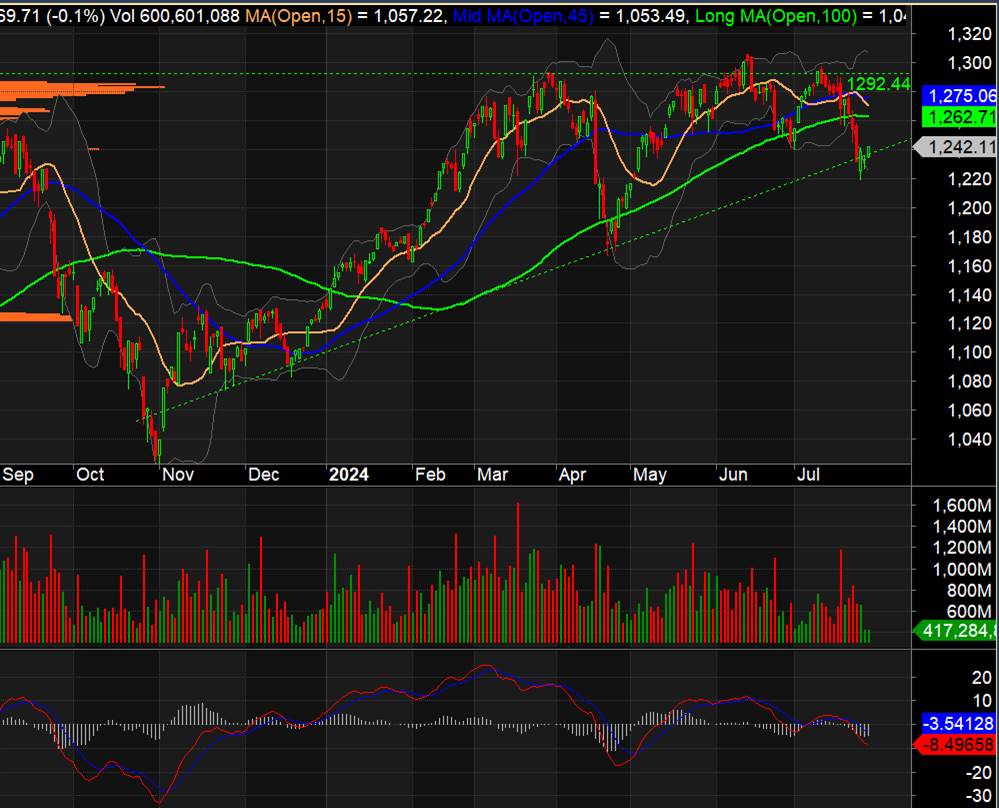Select the blue -3.54128 MACD value tag
999x808 pixels.
pyautogui.click(x=959, y=723)
